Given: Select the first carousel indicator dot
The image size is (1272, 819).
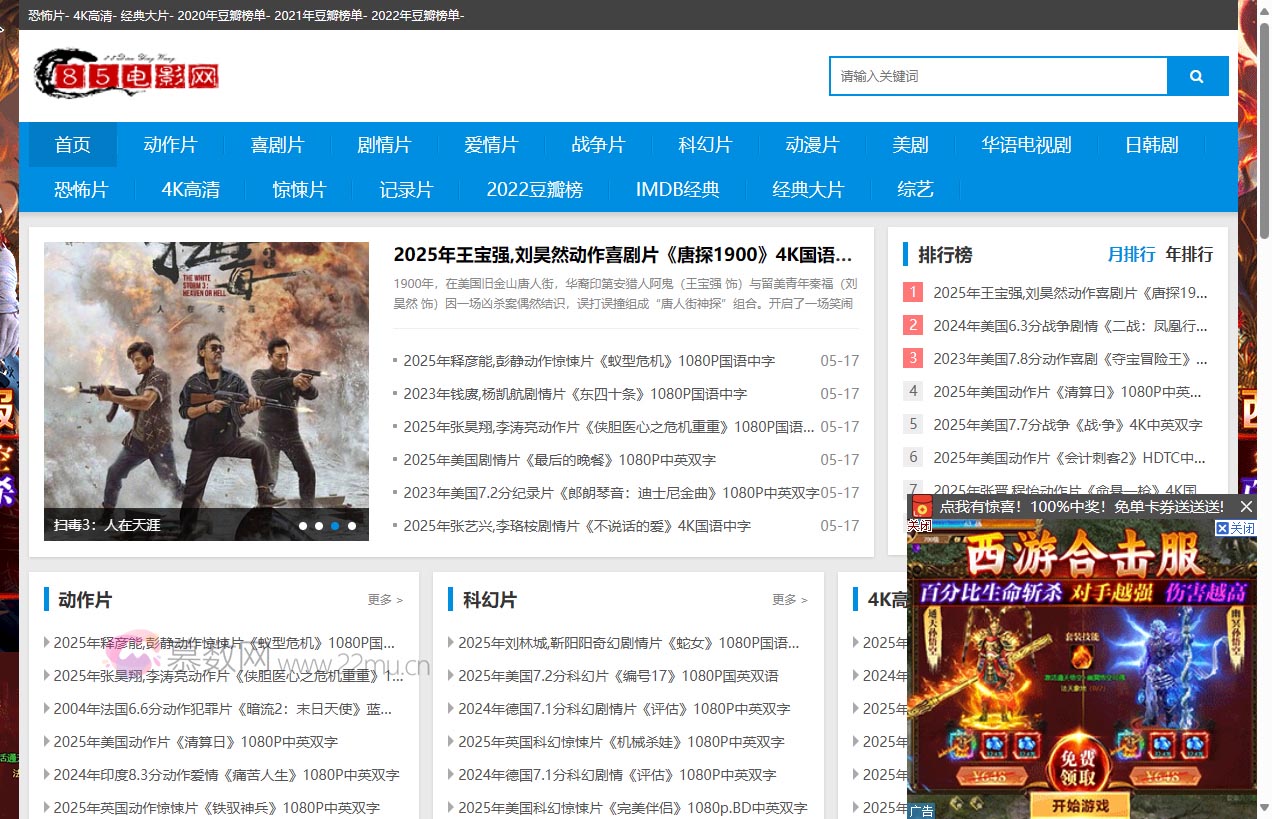Looking at the screenshot, I should coord(303,525).
